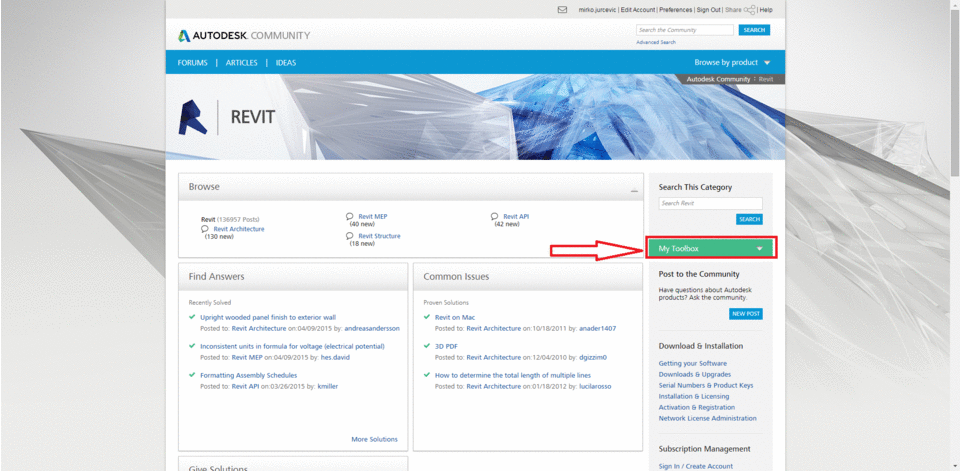The height and width of the screenshot is (471, 960).
Task: Open the Revit Architecture forum in Browse
Action: (x=239, y=229)
